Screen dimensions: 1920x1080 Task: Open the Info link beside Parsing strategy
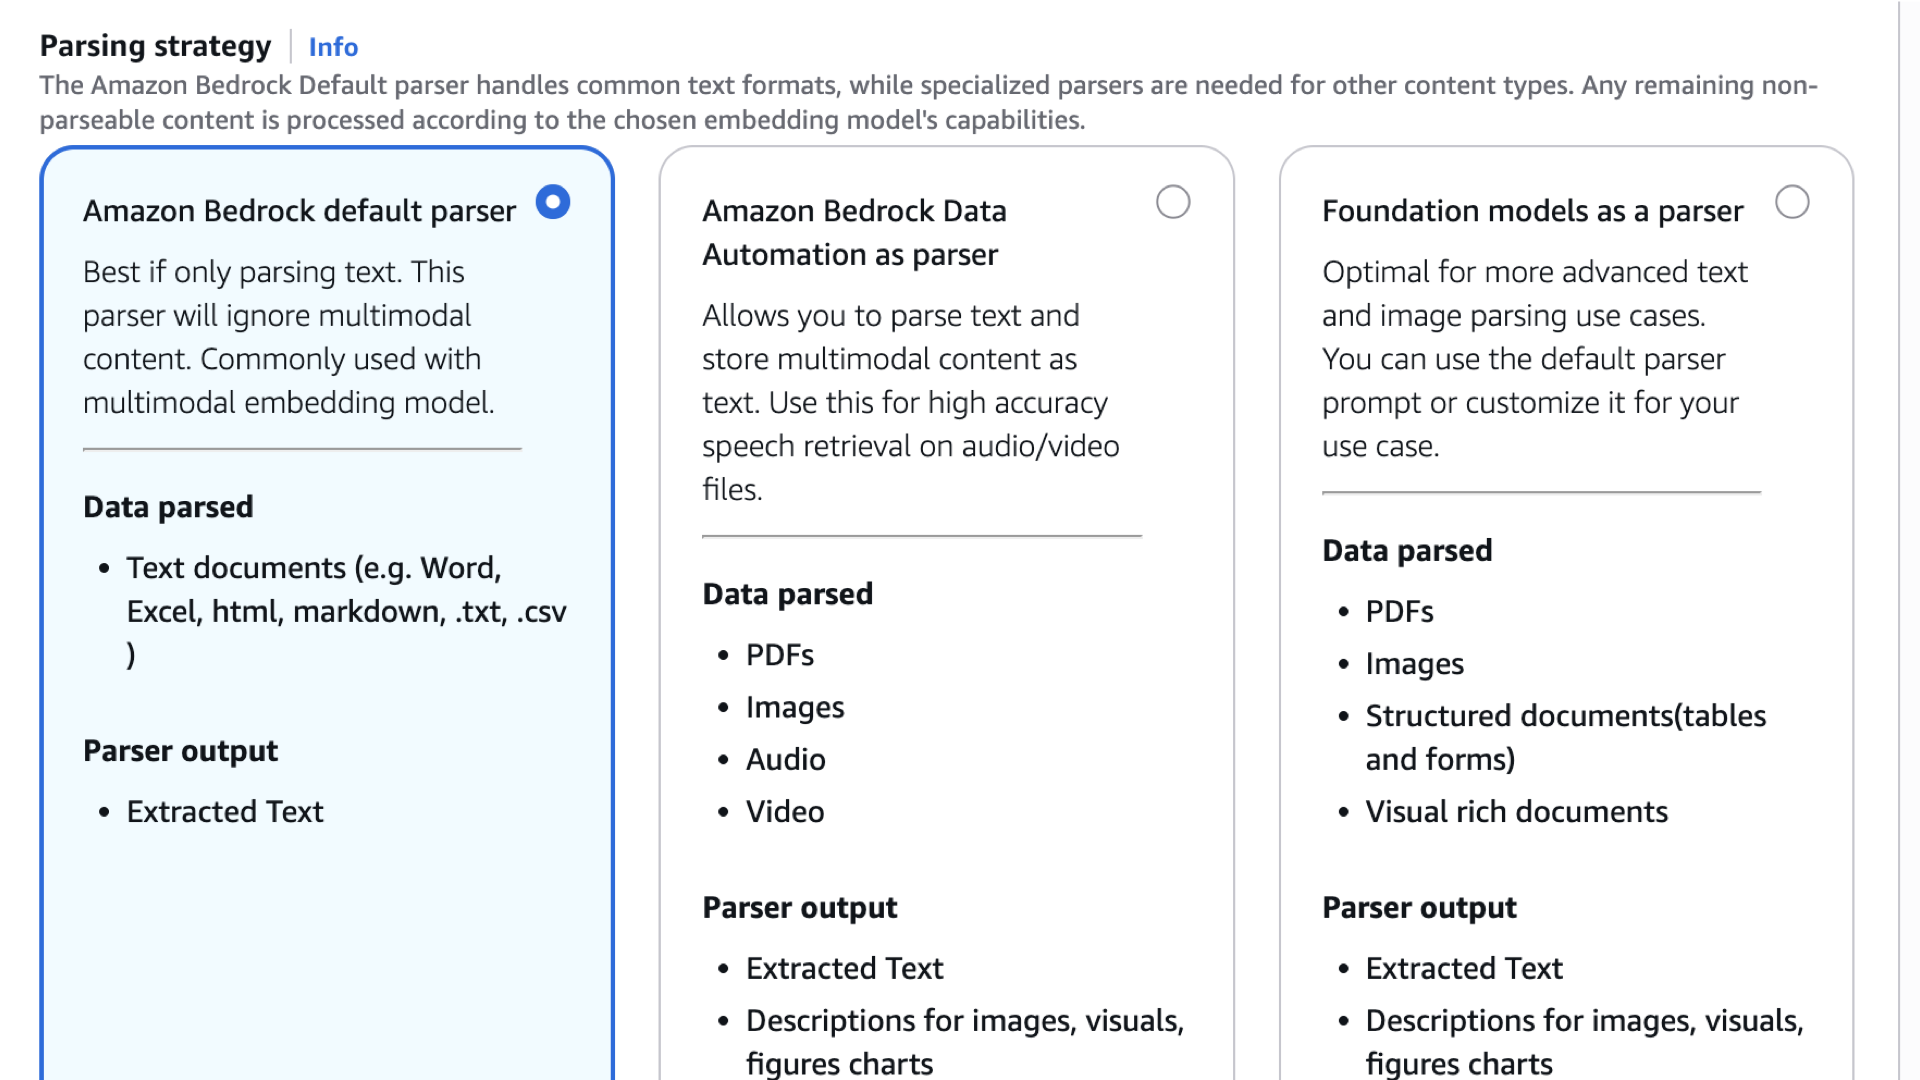(x=333, y=47)
